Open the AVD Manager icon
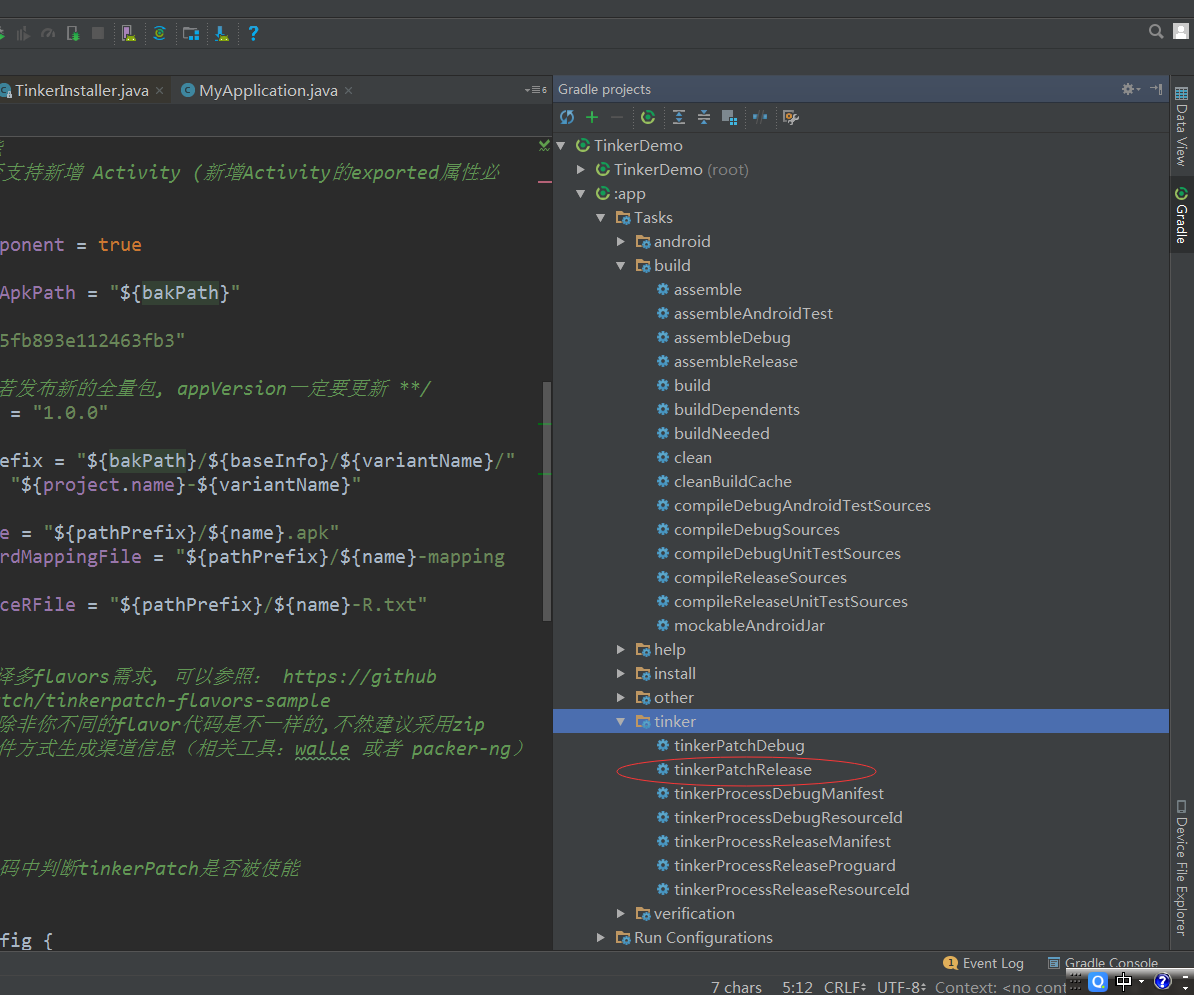This screenshot has height=995, width=1194. [129, 33]
